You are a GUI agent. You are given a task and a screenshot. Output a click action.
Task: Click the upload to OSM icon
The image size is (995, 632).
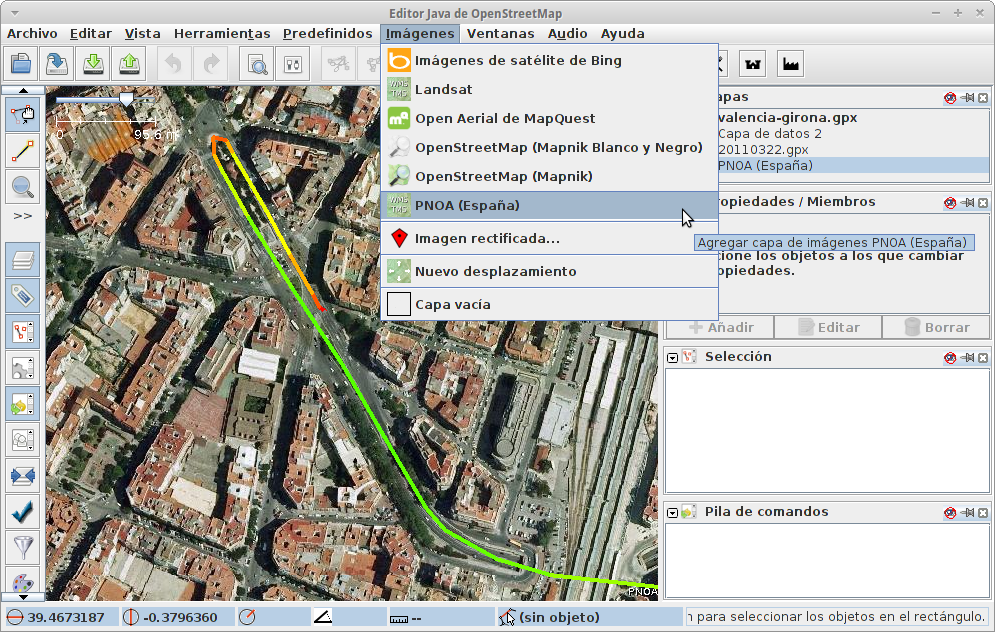tap(129, 64)
